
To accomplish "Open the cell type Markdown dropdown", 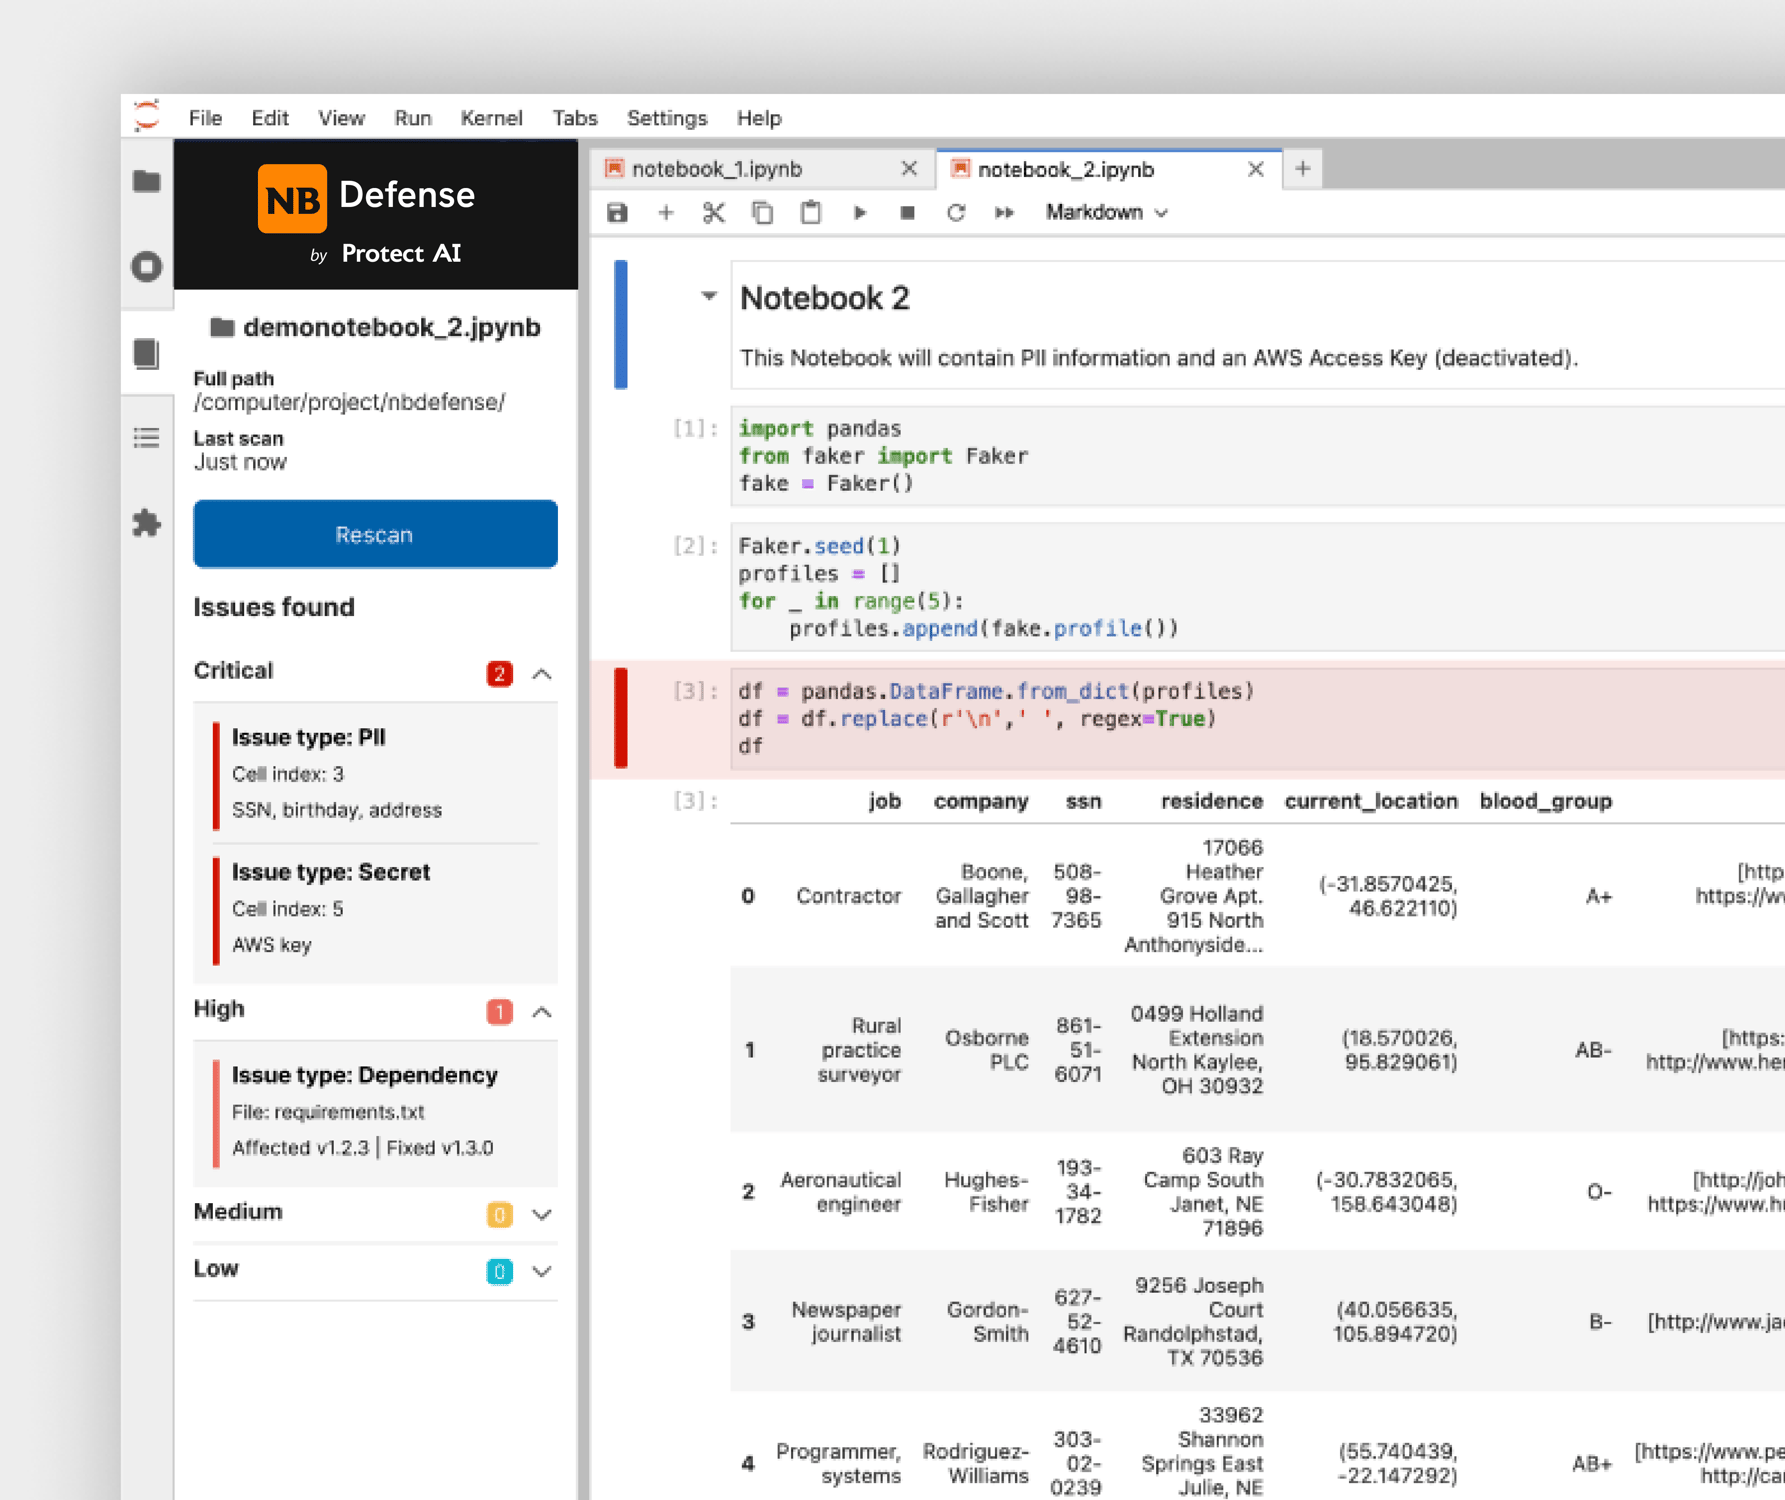I will pyautogui.click(x=1106, y=212).
